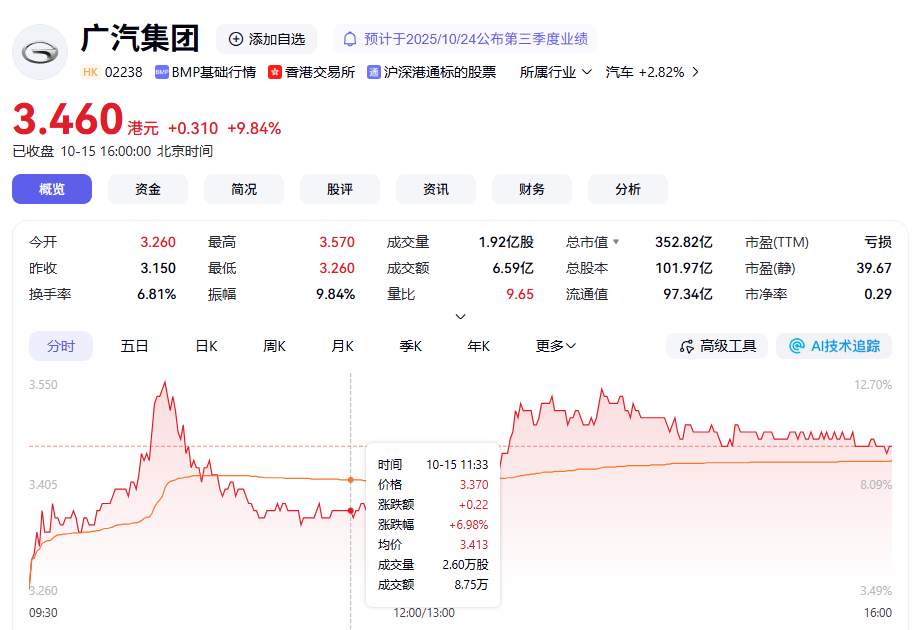
Task: Click the tools icon in 高级工具
Action: [686, 346]
